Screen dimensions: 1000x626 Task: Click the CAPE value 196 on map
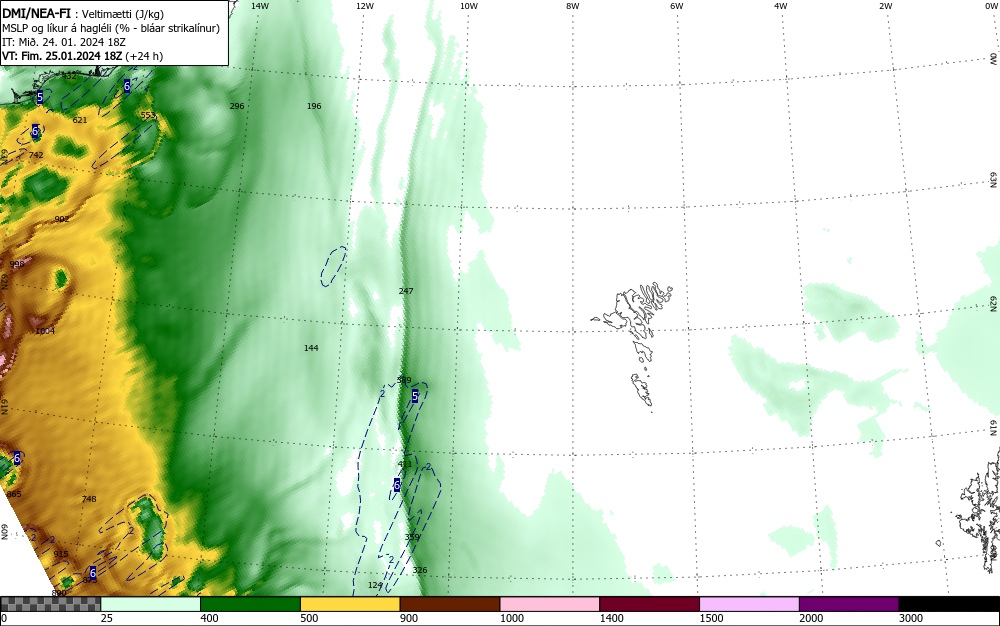(314, 106)
